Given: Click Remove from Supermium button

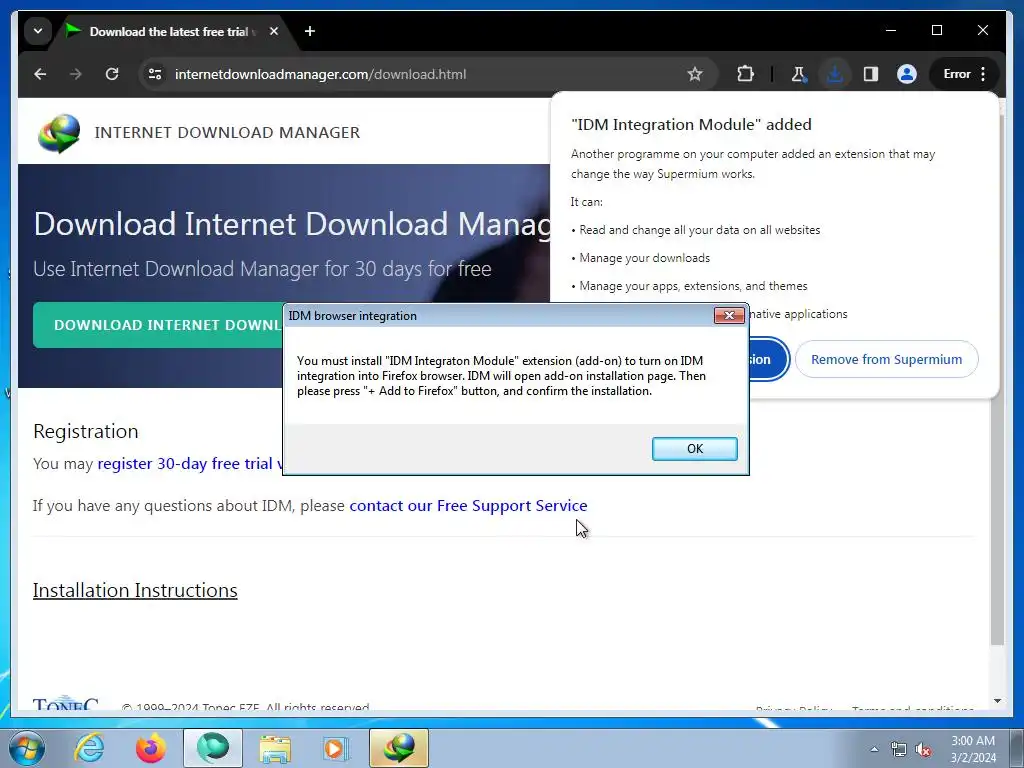Looking at the screenshot, I should [x=886, y=359].
